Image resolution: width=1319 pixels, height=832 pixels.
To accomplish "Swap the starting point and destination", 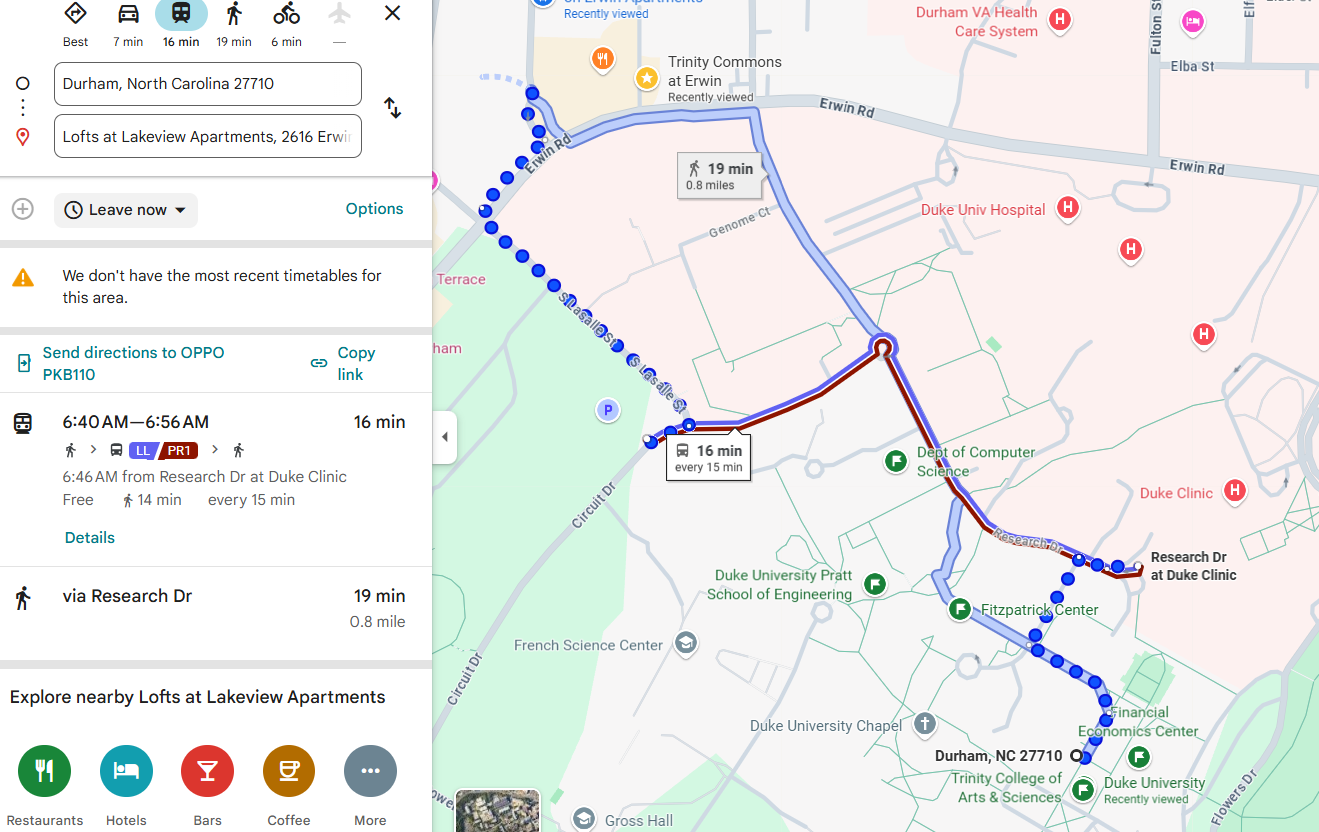I will coord(393,108).
